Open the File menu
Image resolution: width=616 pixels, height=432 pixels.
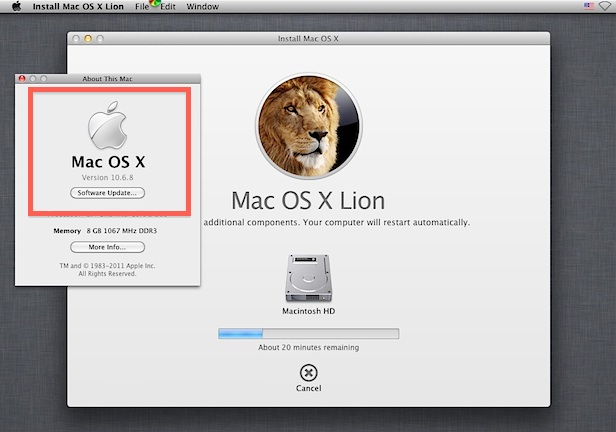point(142,7)
